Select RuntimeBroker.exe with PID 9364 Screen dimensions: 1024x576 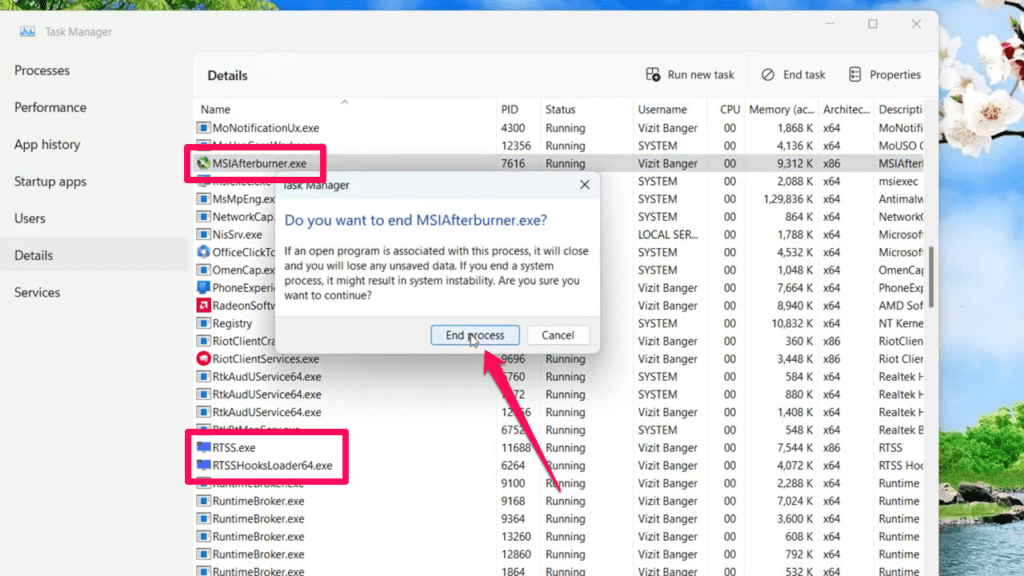(x=560, y=519)
